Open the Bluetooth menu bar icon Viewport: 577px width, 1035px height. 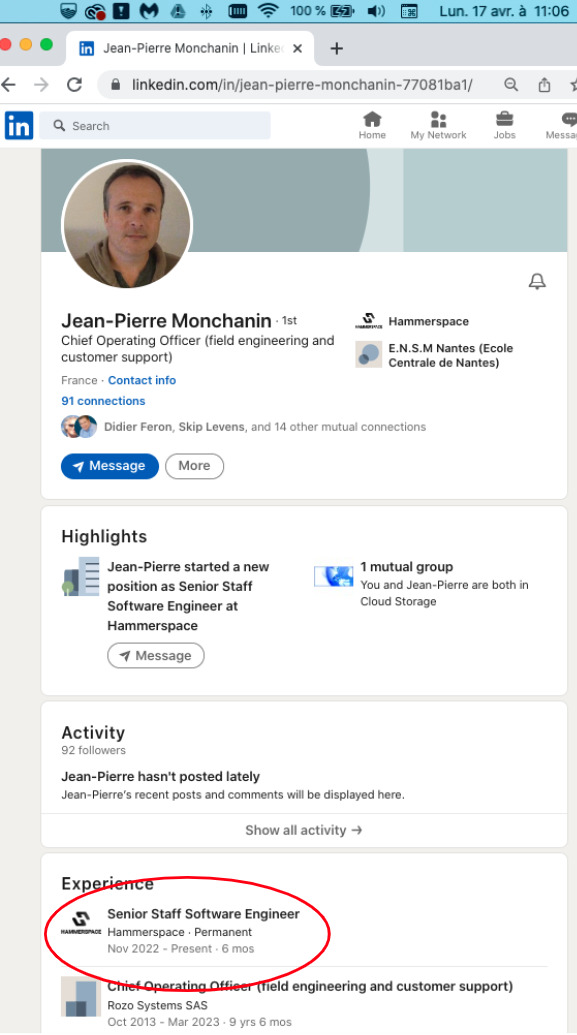[x=207, y=11]
